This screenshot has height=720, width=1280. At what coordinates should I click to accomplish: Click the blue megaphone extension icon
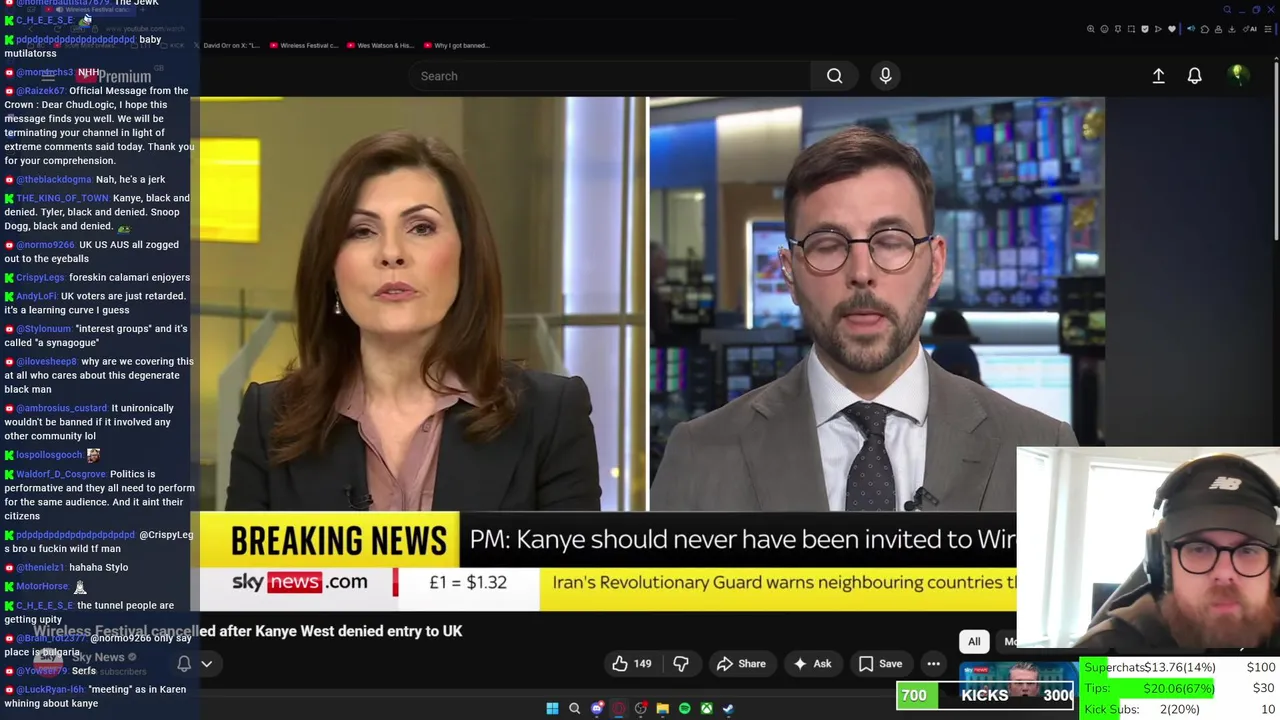point(1191,29)
